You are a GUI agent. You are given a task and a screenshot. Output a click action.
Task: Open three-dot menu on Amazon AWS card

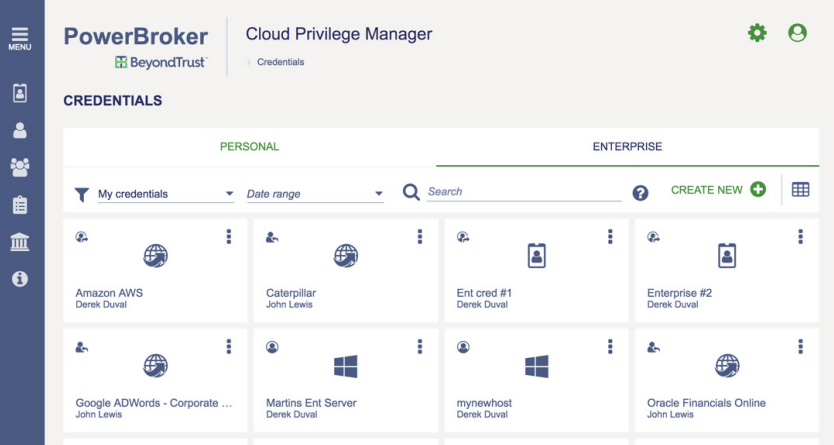click(x=229, y=237)
